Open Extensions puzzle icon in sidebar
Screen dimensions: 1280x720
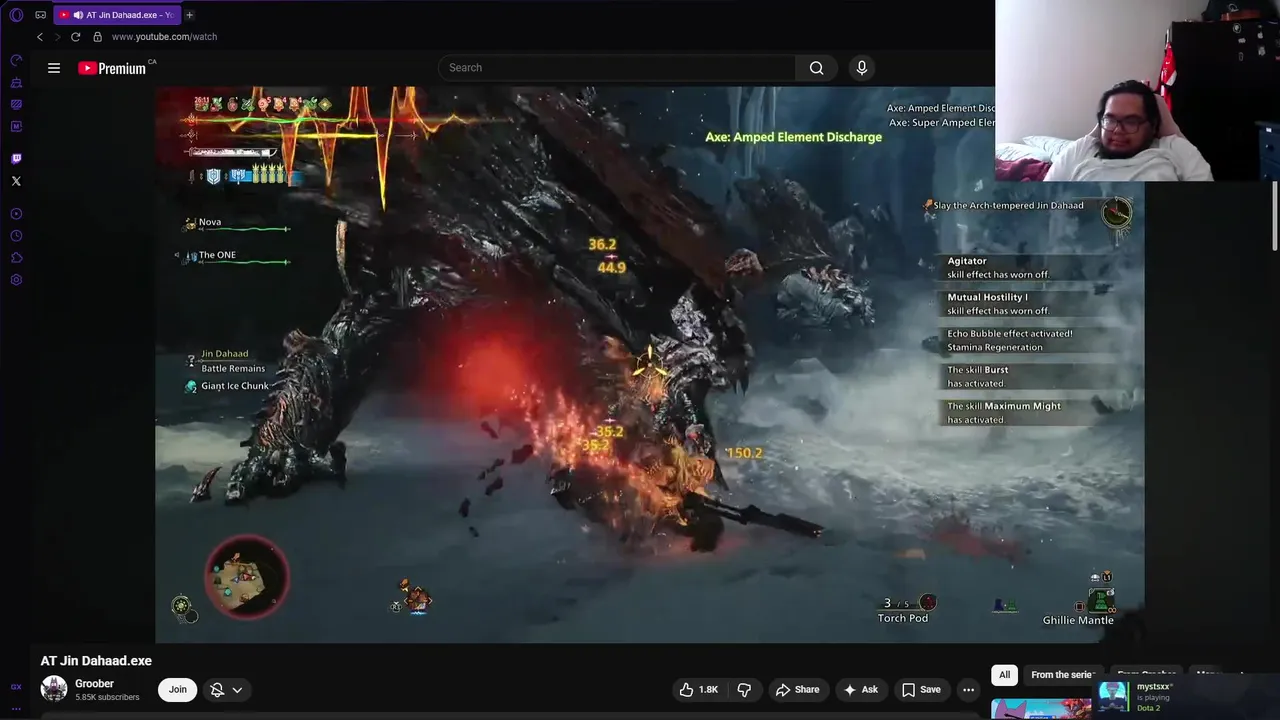click(16, 258)
